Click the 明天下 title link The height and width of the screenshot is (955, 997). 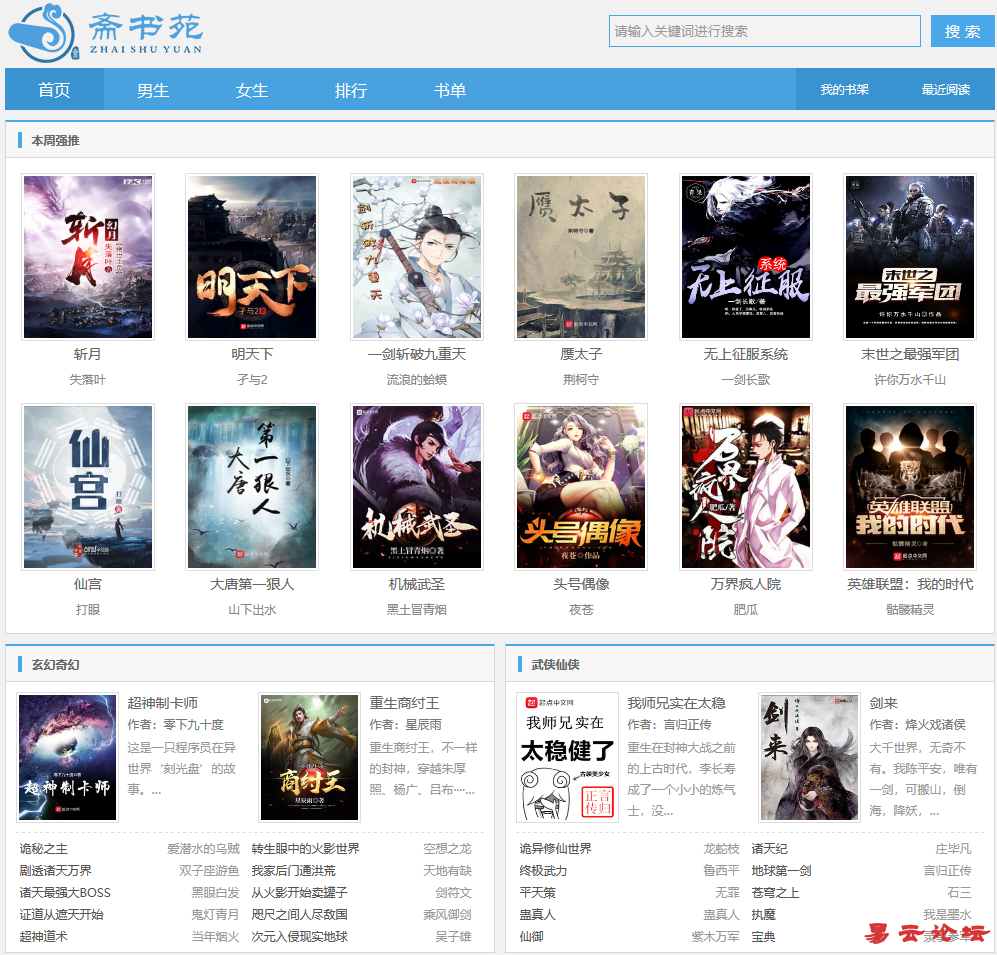click(252, 354)
